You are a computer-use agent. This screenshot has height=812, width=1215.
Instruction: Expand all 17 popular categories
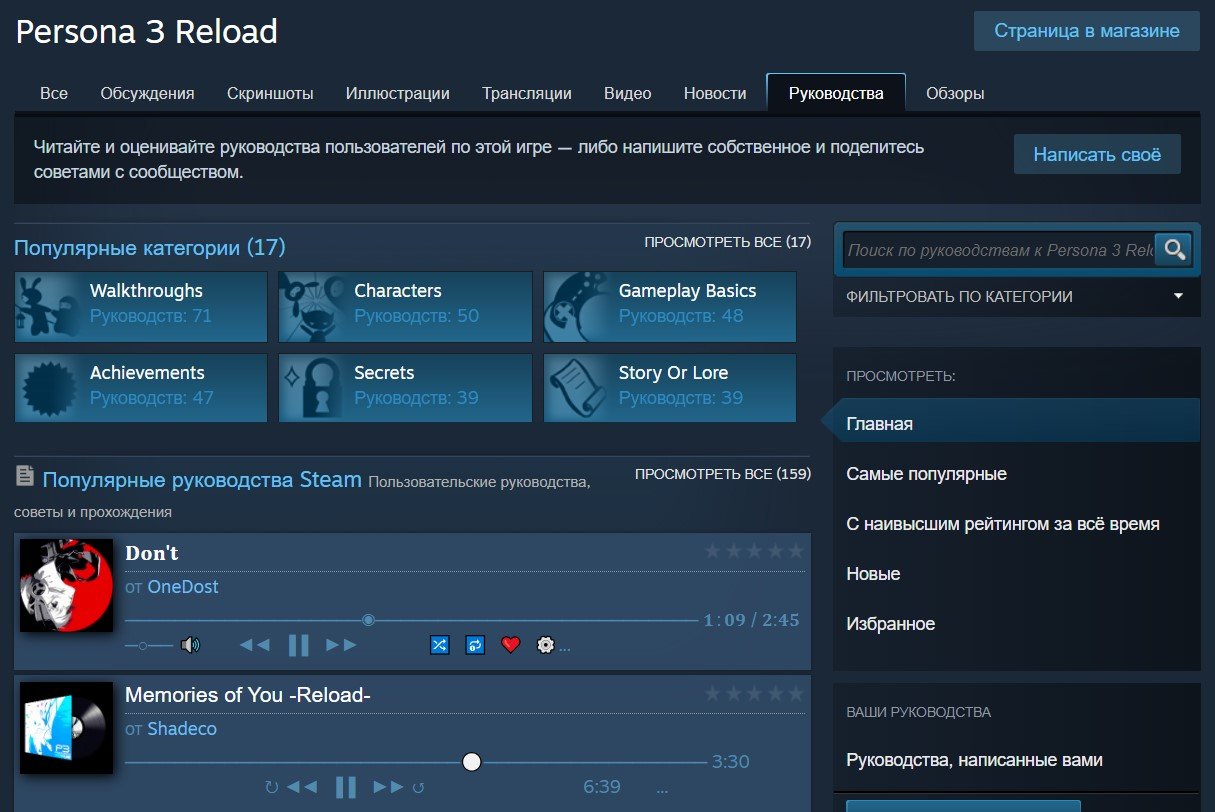(727, 242)
